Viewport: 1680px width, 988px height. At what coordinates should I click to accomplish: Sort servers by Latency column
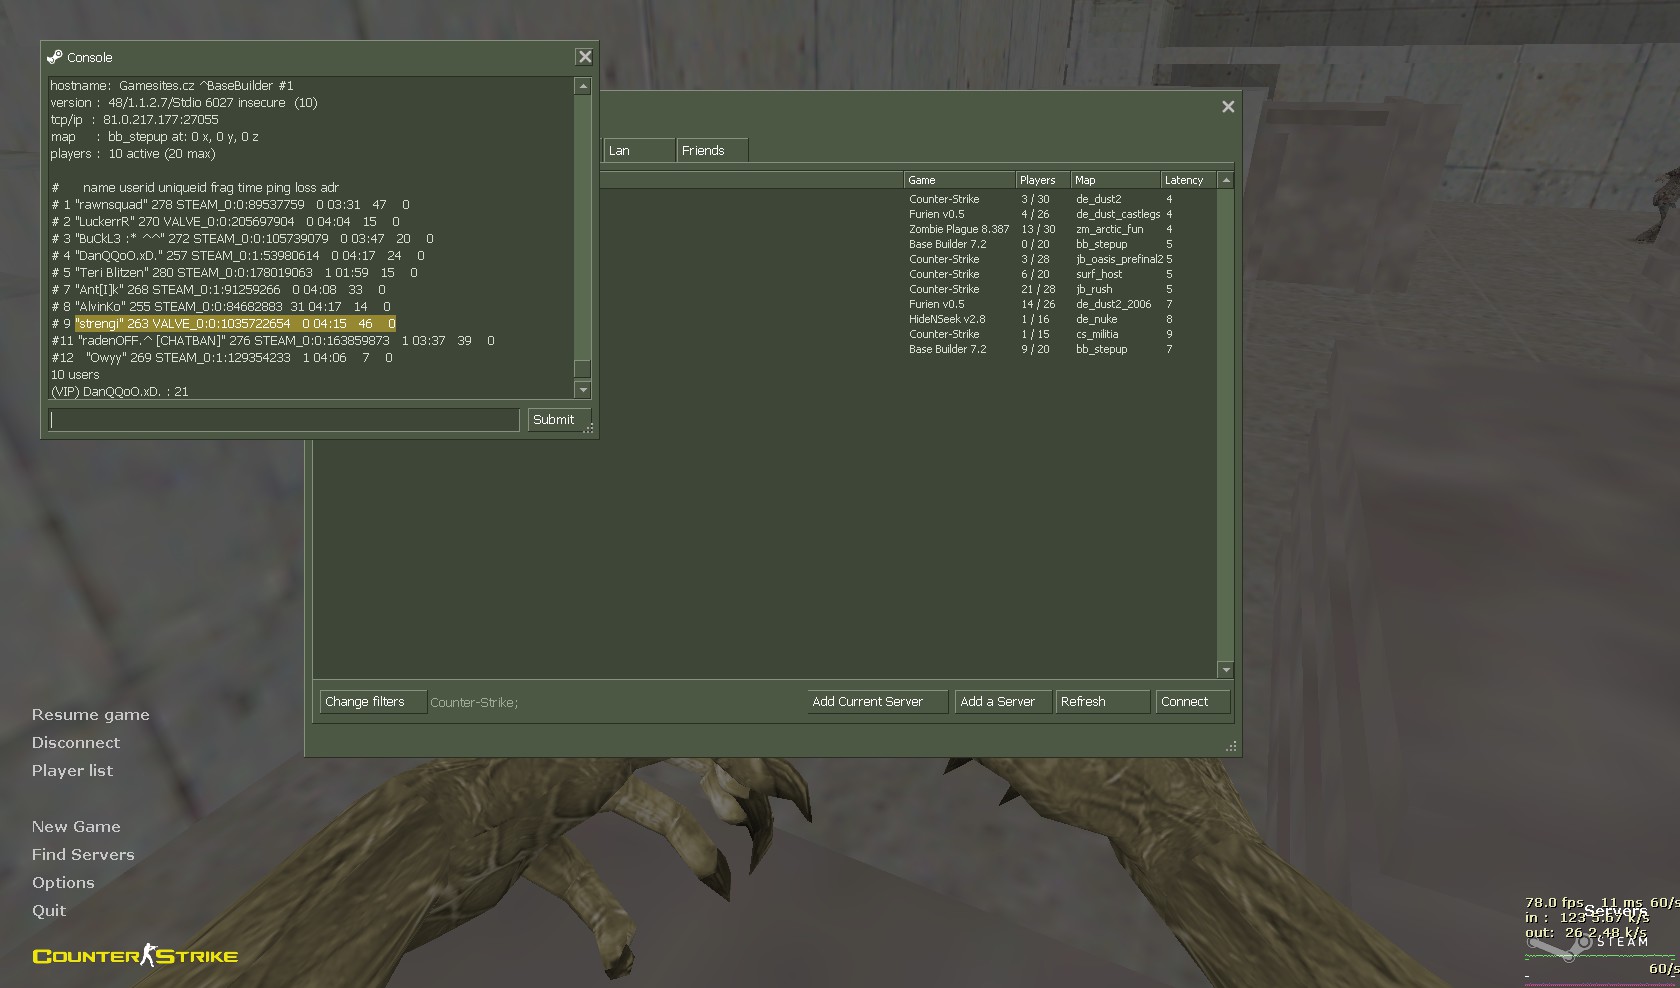point(1188,180)
